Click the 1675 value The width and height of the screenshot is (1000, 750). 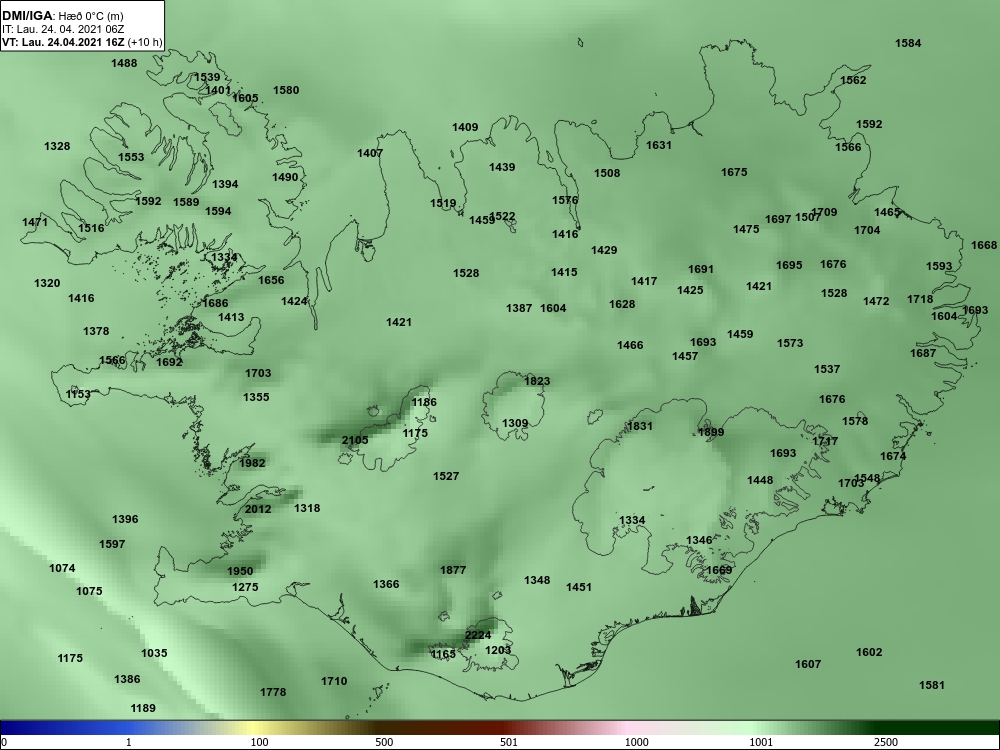pyautogui.click(x=735, y=172)
